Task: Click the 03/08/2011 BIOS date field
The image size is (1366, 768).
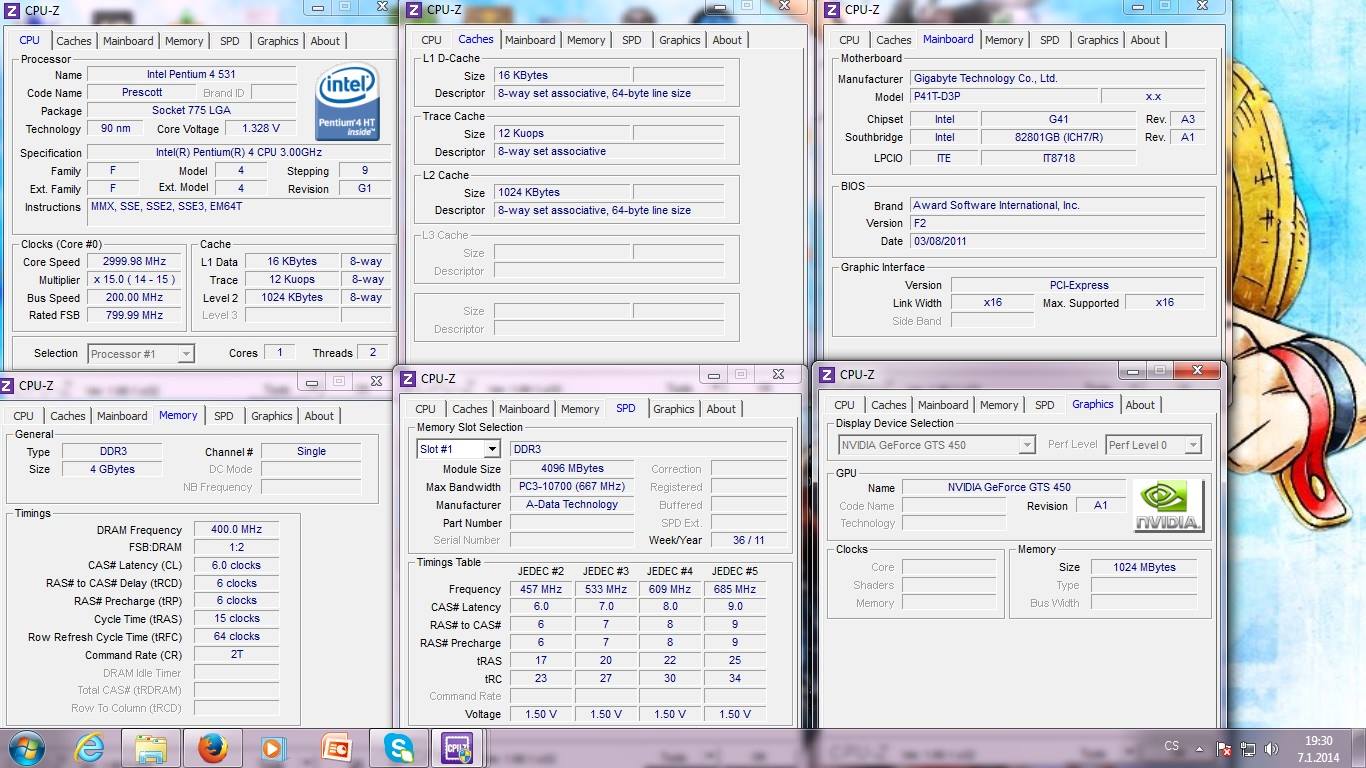Action: pyautogui.click(x=1057, y=241)
